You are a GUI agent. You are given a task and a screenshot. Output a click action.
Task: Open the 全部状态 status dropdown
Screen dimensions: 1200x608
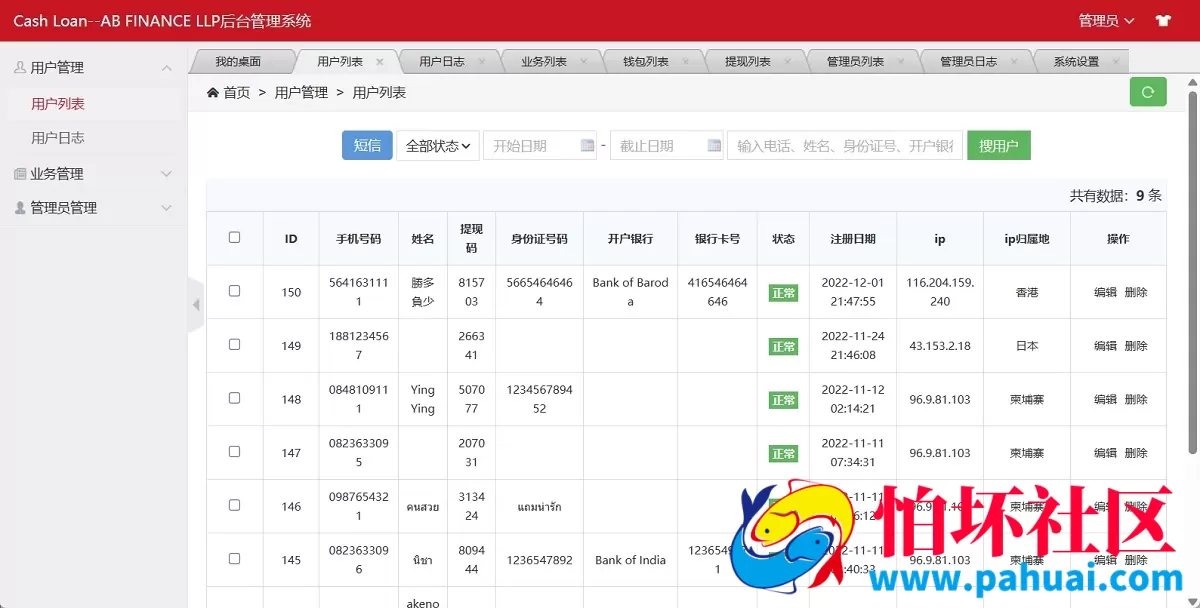pos(438,146)
